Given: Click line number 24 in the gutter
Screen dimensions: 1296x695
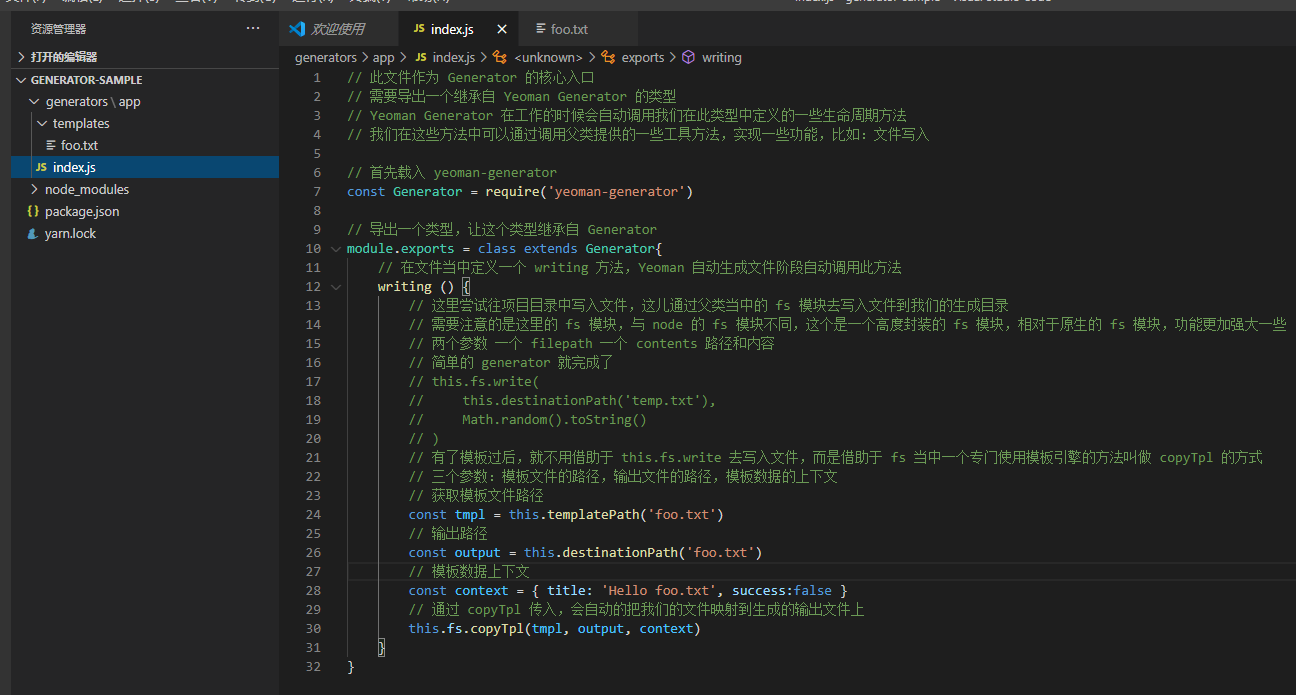Looking at the screenshot, I should coord(313,514).
